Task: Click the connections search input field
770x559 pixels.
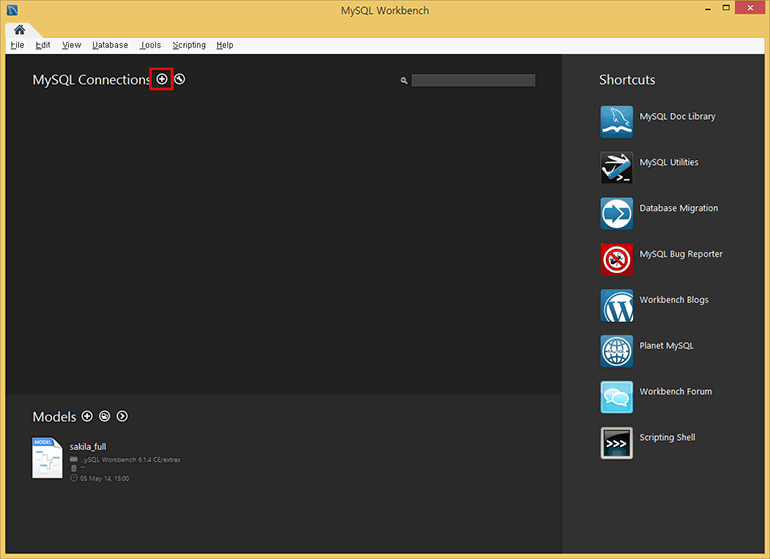Action: pyautogui.click(x=473, y=80)
